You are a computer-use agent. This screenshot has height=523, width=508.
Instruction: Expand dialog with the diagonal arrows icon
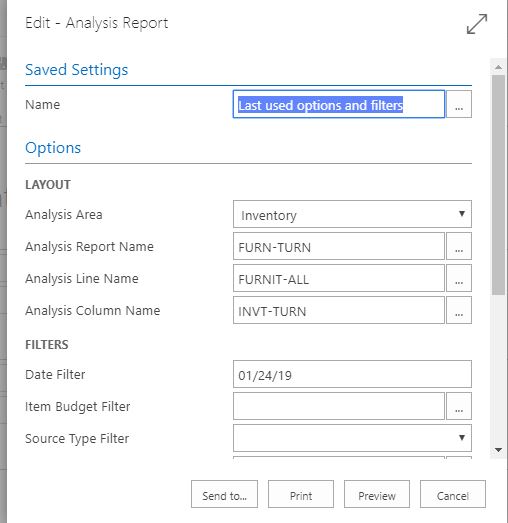coord(477,24)
